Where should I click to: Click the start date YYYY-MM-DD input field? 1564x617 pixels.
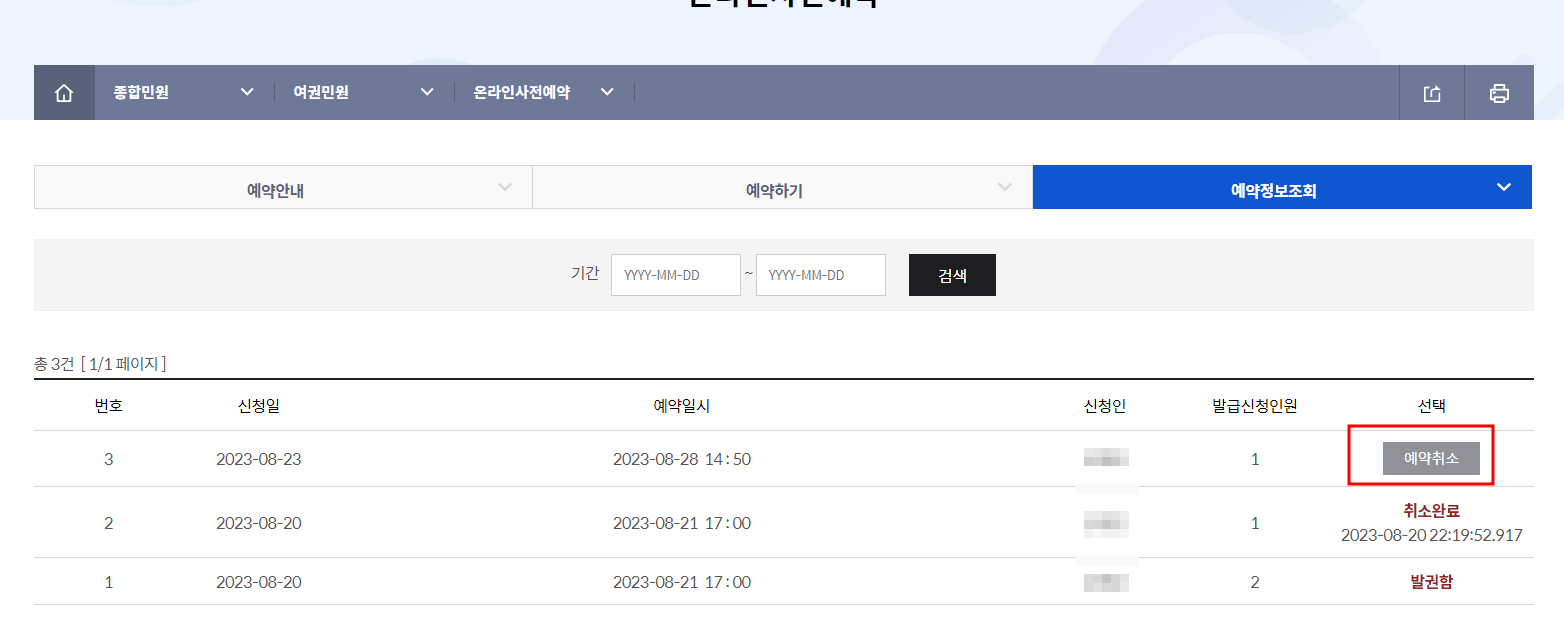tap(675, 274)
